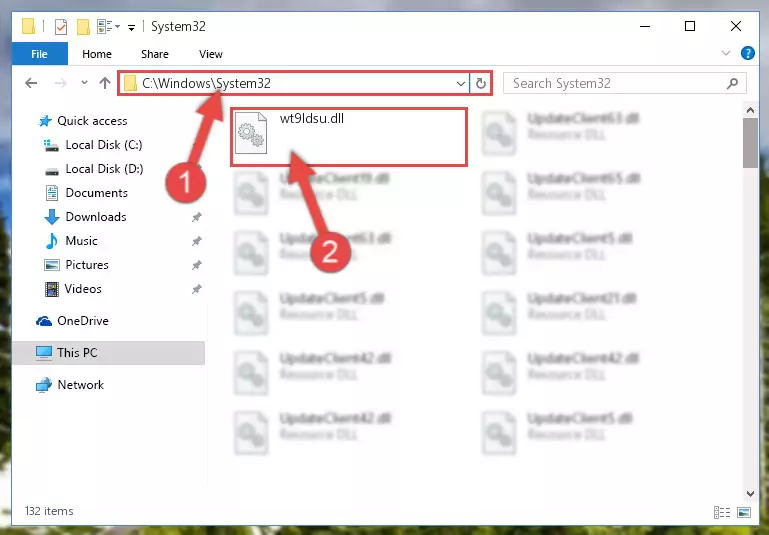Open the Share ribbon tab
769x535 pixels.
154,54
